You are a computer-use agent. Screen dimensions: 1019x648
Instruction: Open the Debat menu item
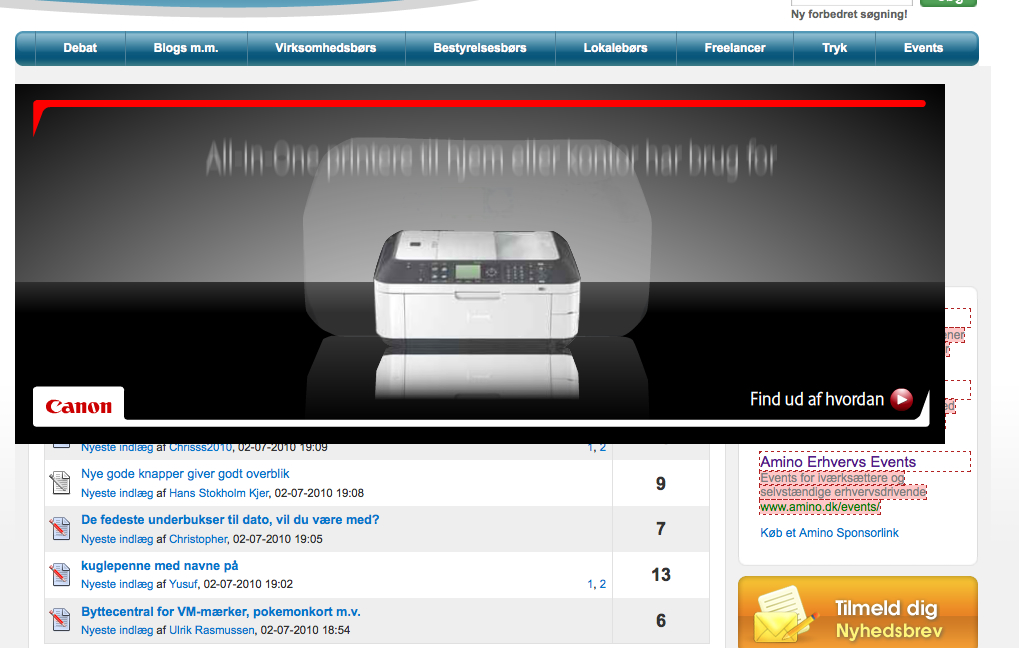pos(80,48)
